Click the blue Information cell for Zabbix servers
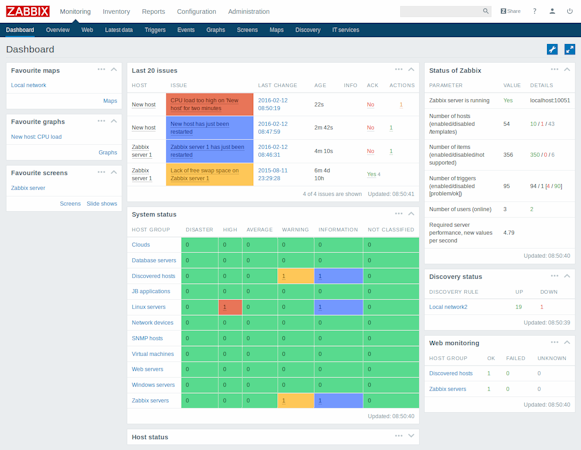This screenshot has width=581, height=450. coord(338,401)
